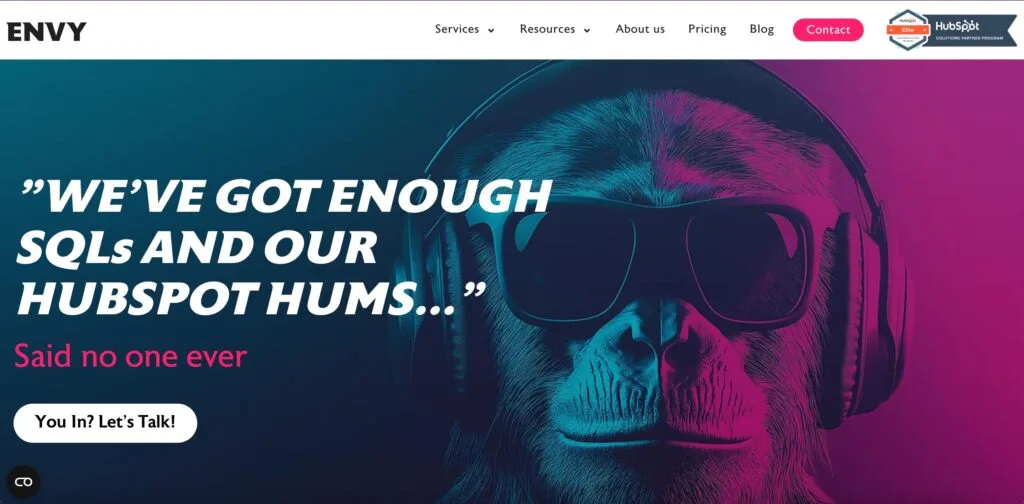Visit the Blog link
Screen dimensions: 1024x504
pos(761,29)
